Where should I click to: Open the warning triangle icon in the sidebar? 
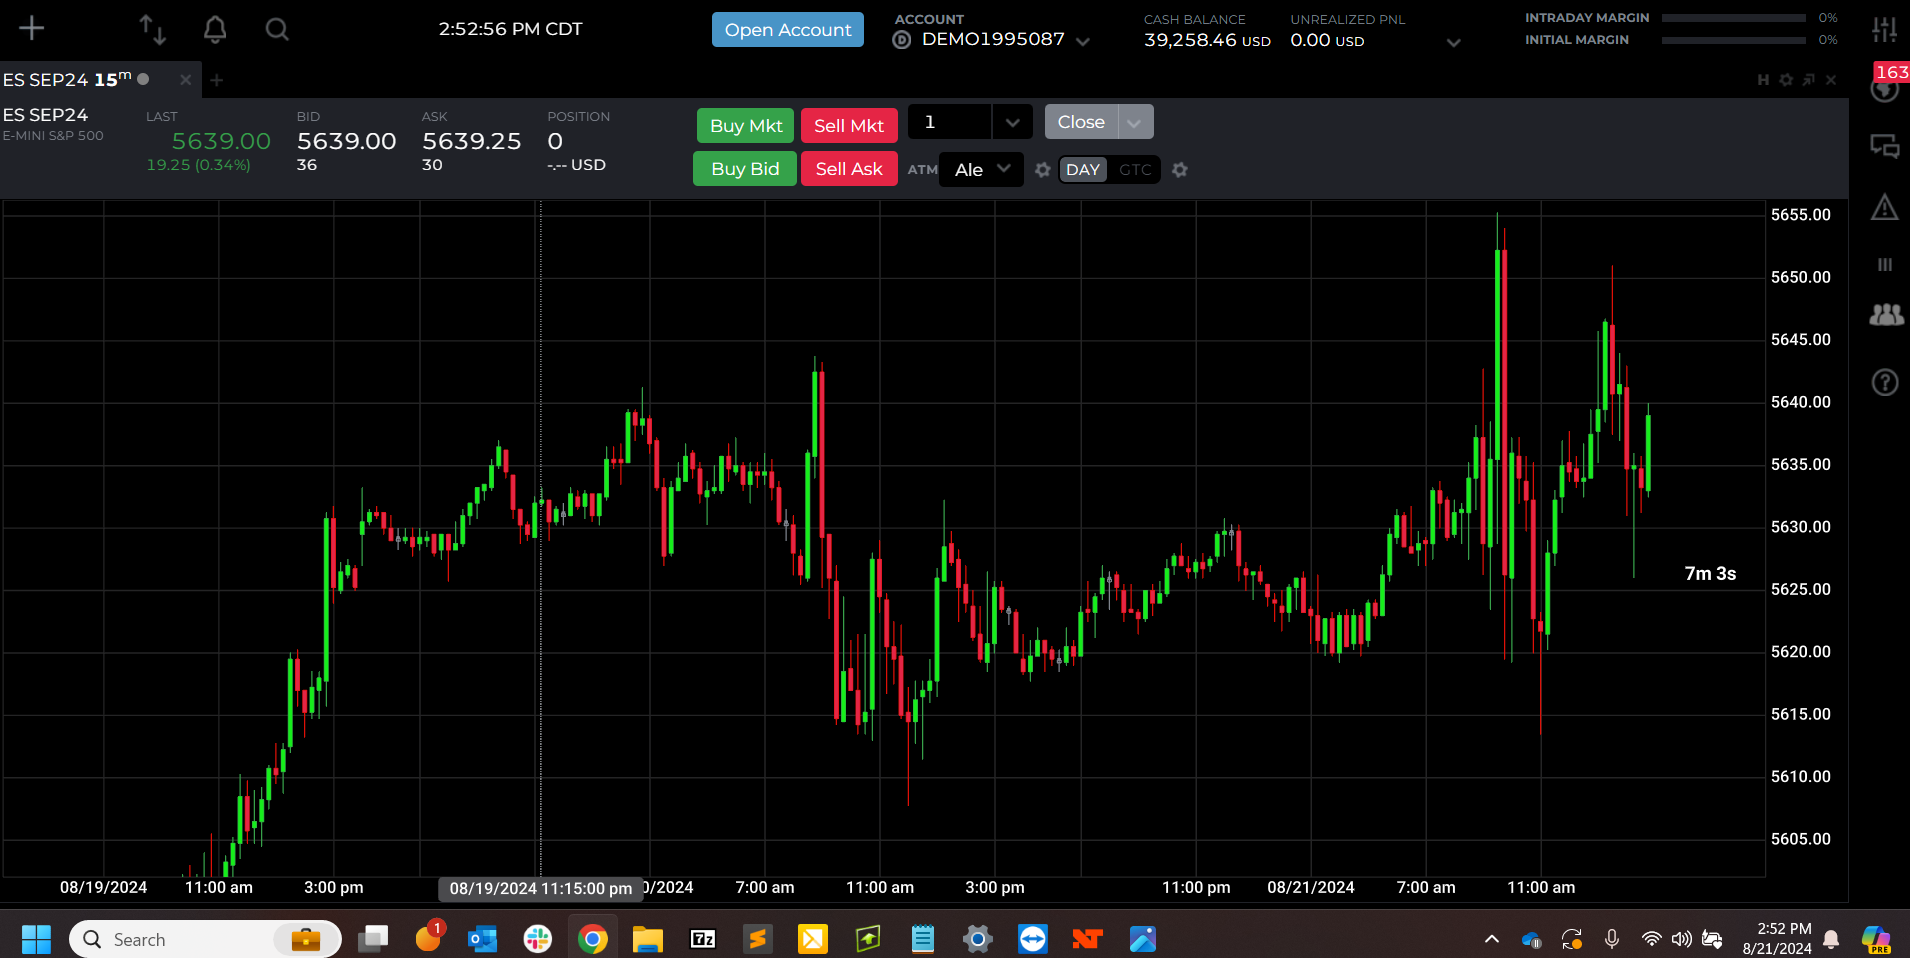1885,207
